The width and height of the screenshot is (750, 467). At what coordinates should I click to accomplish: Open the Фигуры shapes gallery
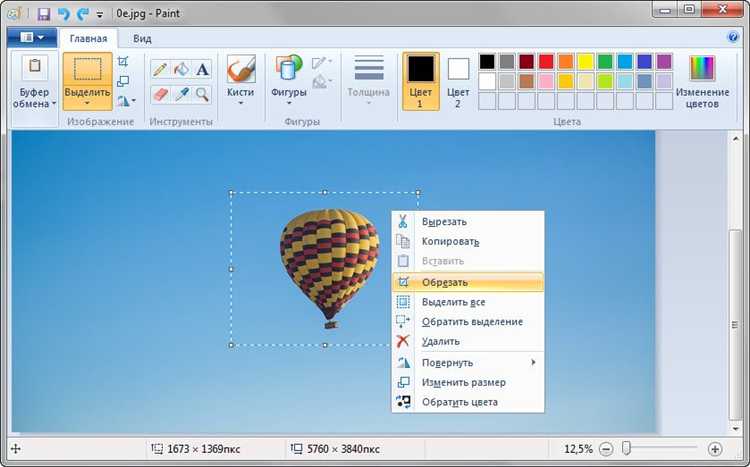[288, 80]
